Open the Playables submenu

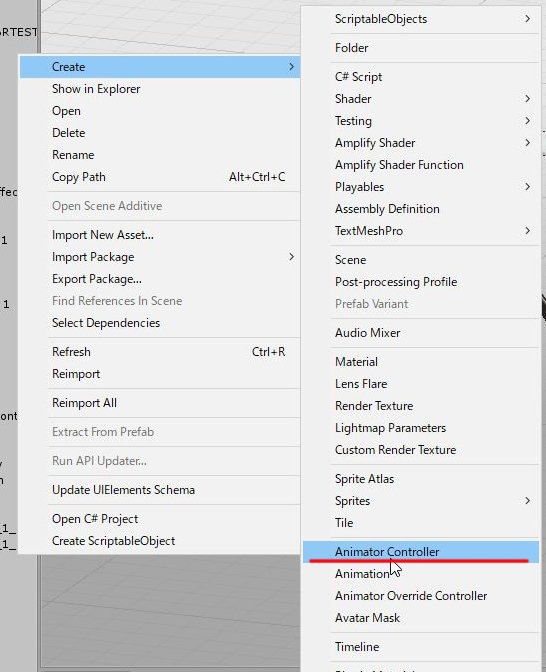click(x=421, y=187)
